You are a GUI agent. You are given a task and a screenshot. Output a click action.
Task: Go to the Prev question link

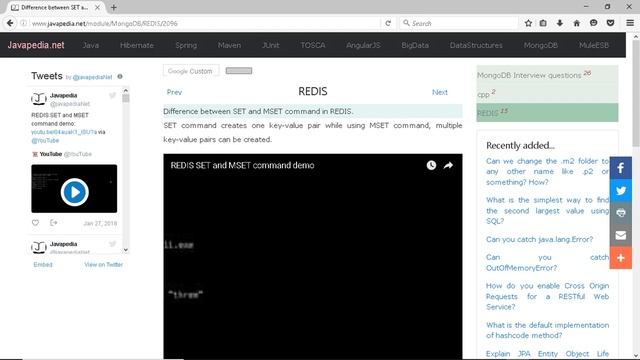coord(174,92)
